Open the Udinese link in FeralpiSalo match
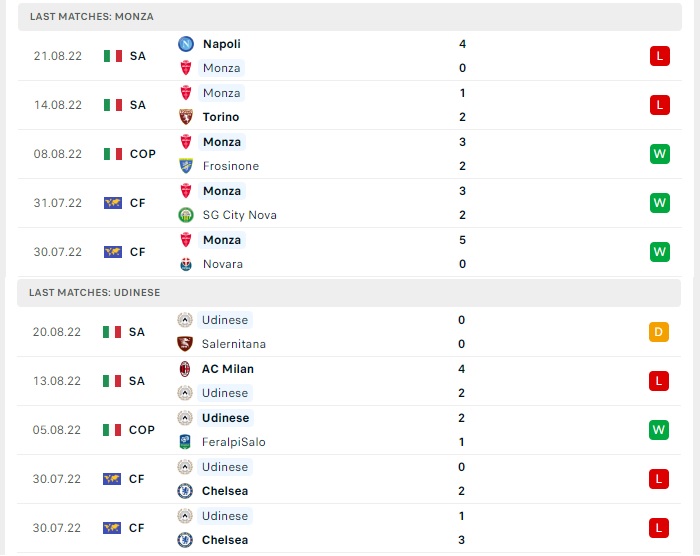700x556 pixels. (x=225, y=418)
